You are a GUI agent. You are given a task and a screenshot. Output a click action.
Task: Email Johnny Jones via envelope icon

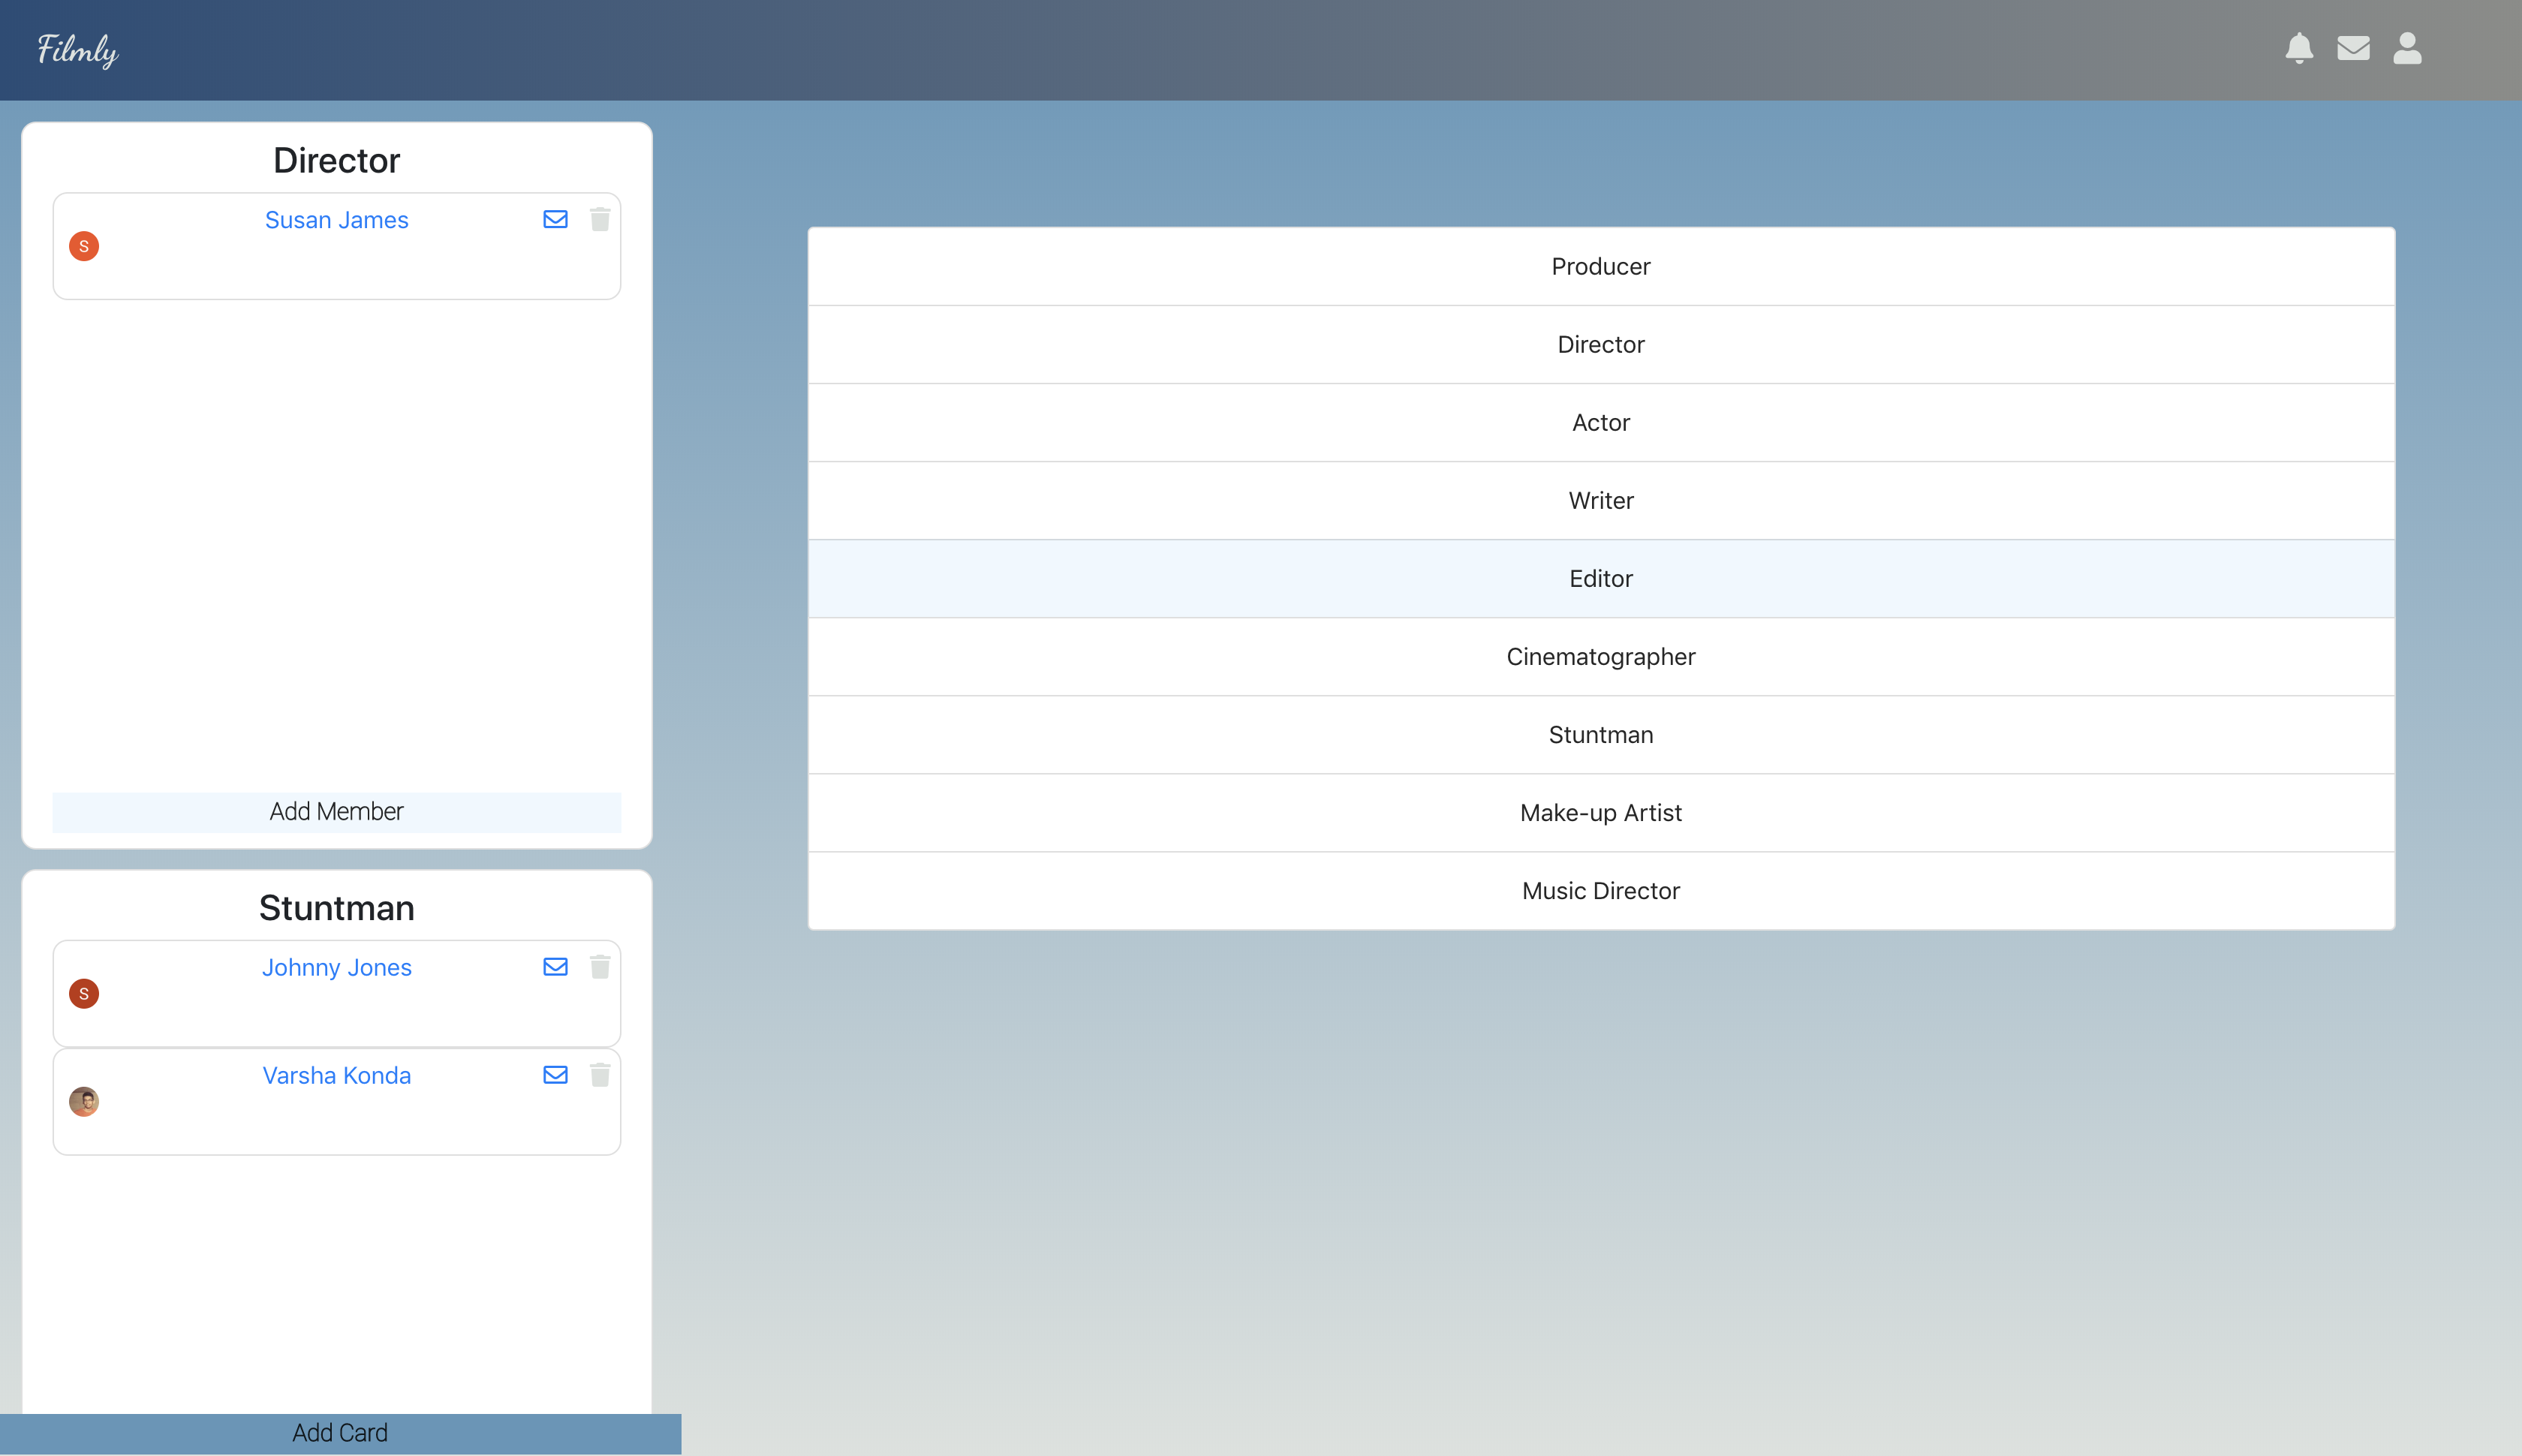tap(555, 966)
